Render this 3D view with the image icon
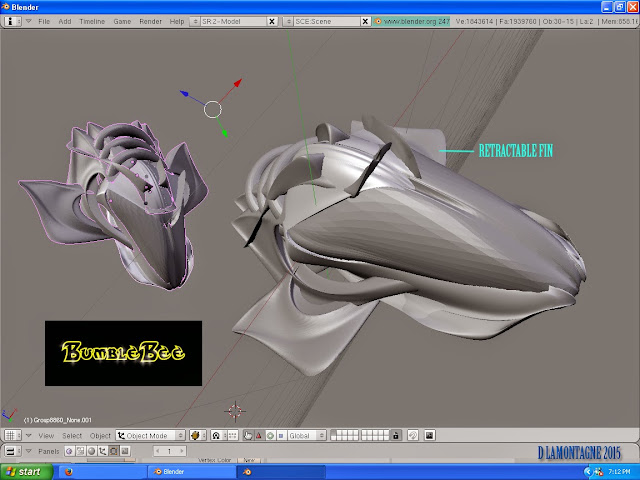Screen dimensions: 640x480 pyautogui.click(x=429, y=436)
